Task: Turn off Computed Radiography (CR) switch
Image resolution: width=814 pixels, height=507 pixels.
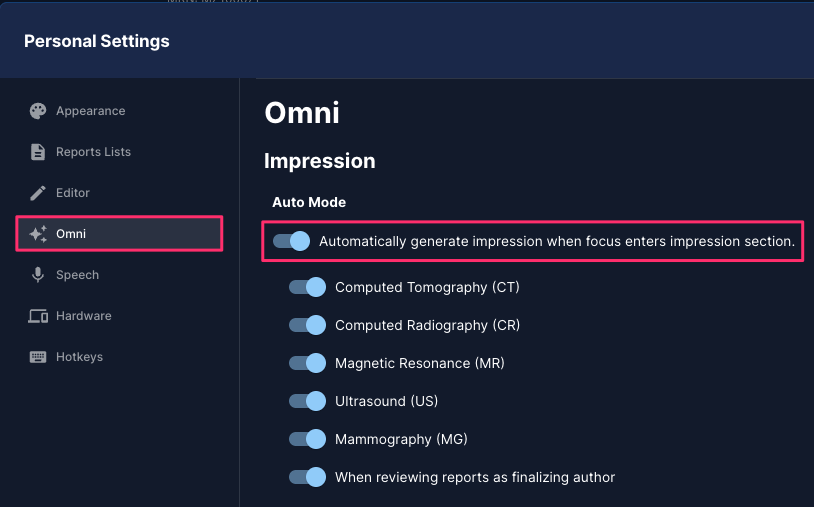Action: pos(307,325)
